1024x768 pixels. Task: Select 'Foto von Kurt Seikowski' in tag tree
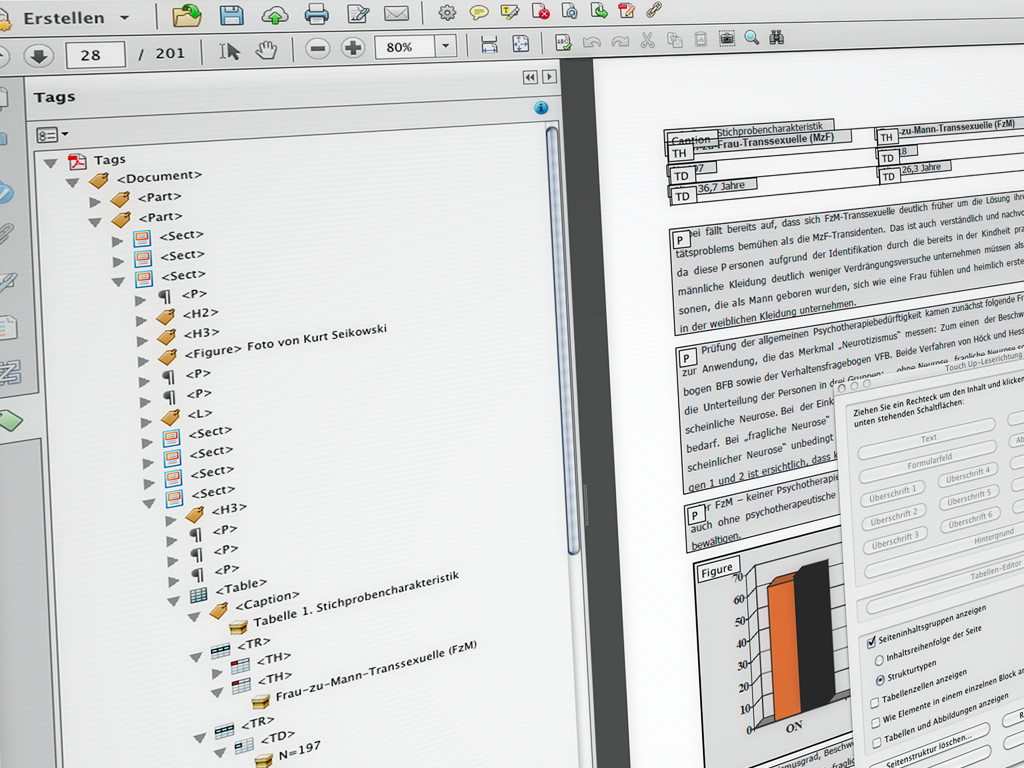(x=316, y=338)
